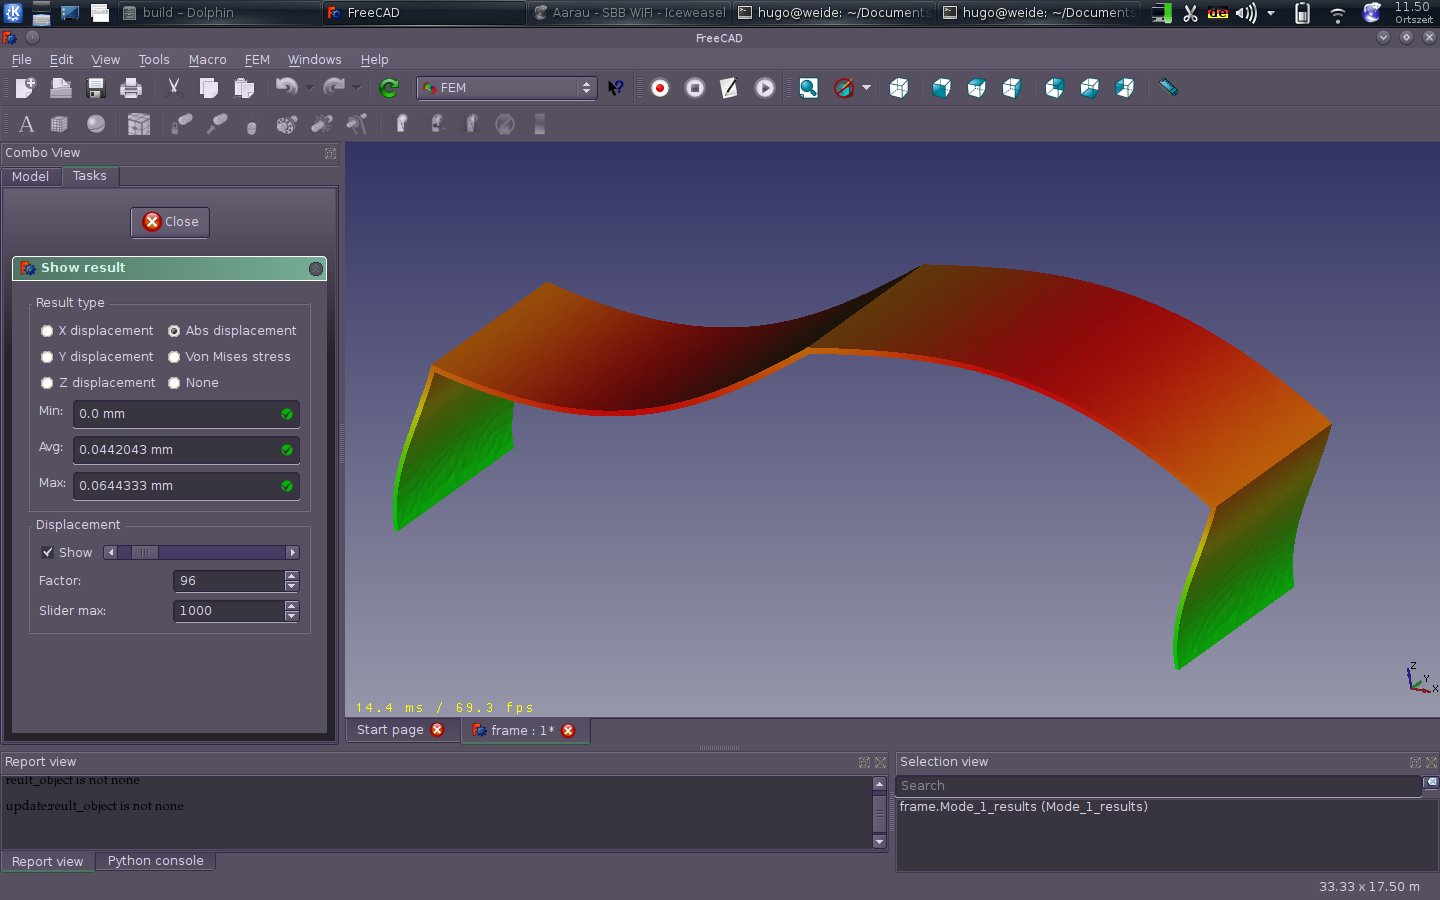Refresh the document with green arrow icon
Viewport: 1440px width, 900px height.
(x=389, y=88)
